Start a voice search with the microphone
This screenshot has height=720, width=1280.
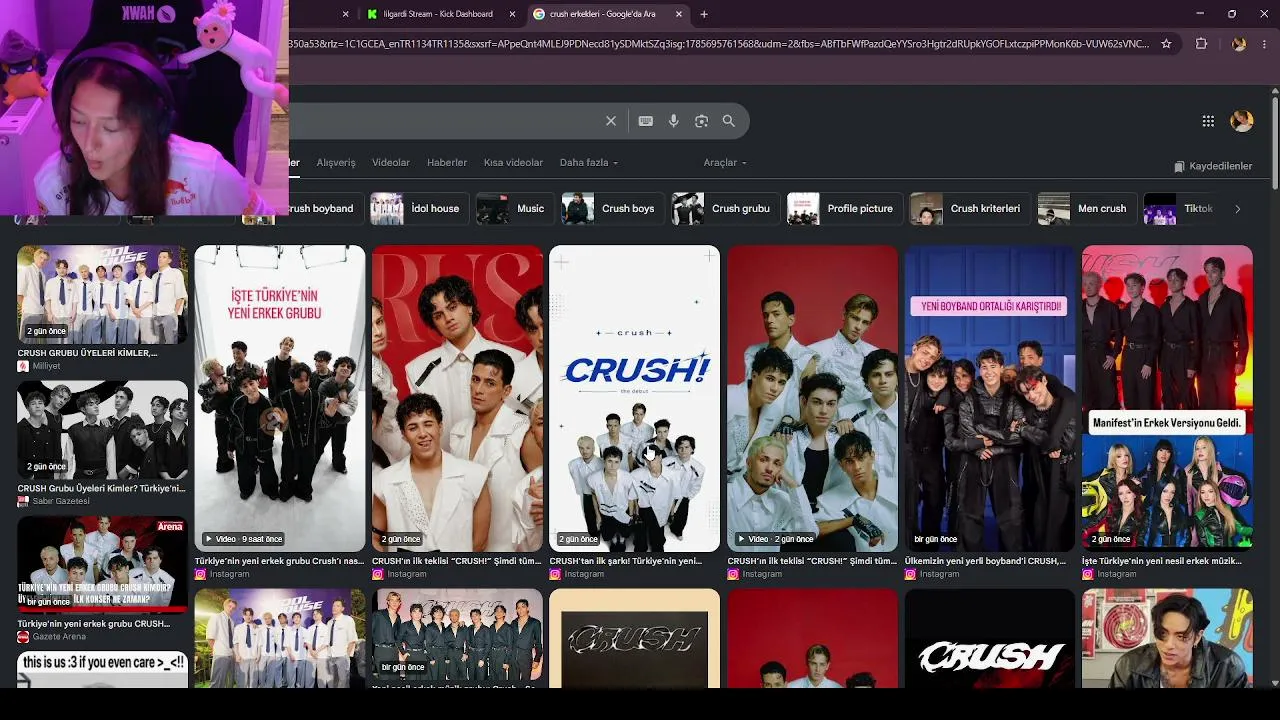point(674,121)
